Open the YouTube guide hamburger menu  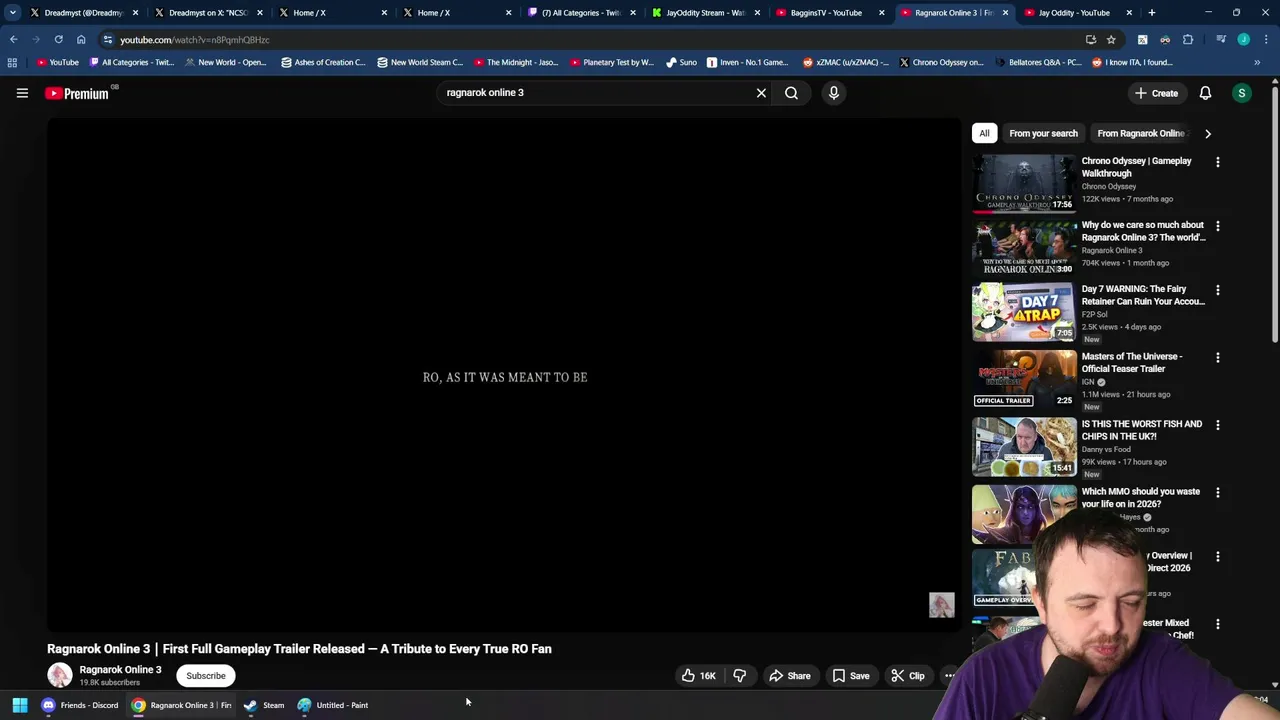tap(22, 93)
